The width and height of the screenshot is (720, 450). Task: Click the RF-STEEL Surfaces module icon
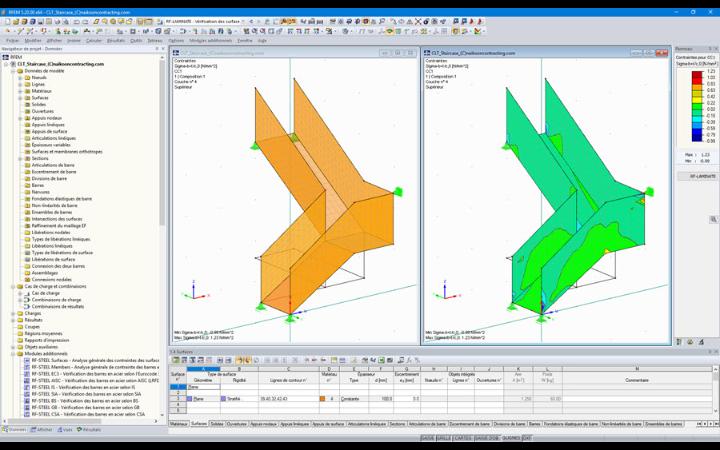tap(27, 360)
